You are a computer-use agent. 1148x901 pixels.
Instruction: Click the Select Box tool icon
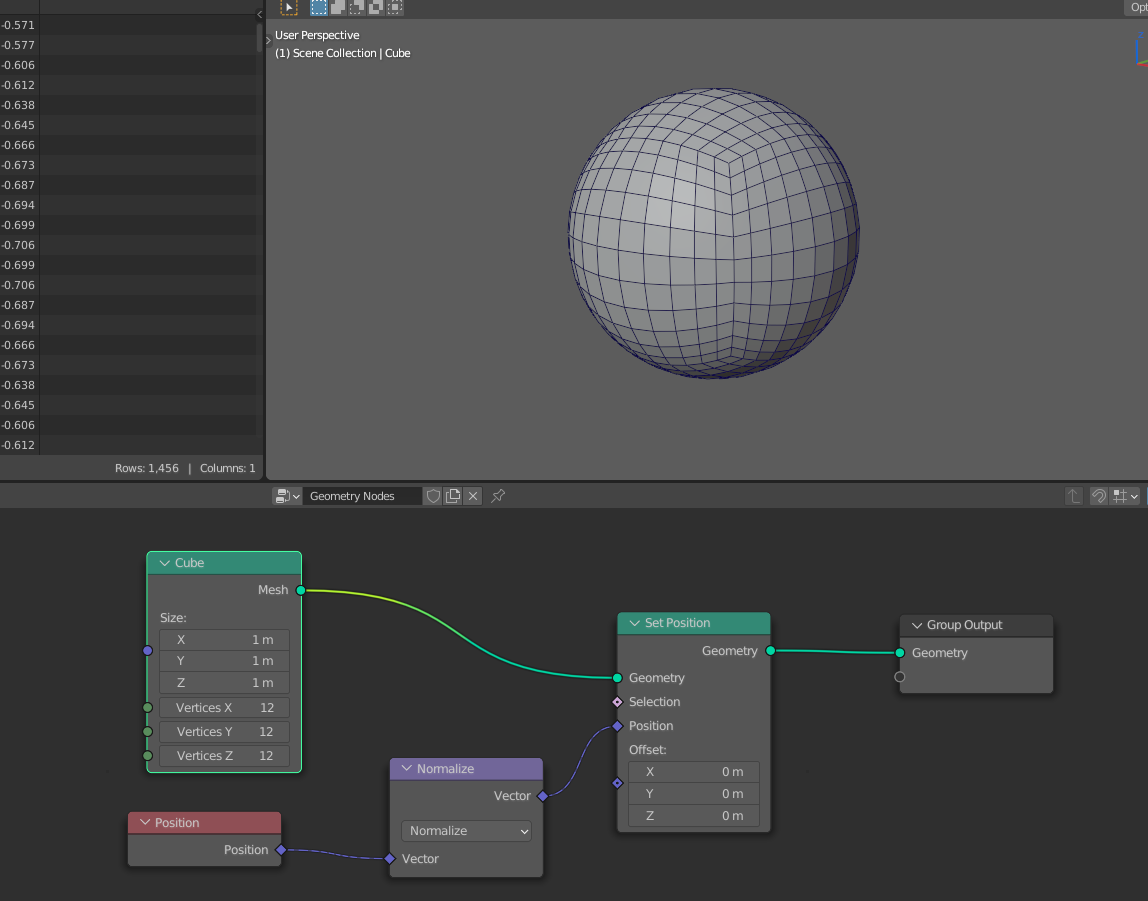[x=288, y=7]
